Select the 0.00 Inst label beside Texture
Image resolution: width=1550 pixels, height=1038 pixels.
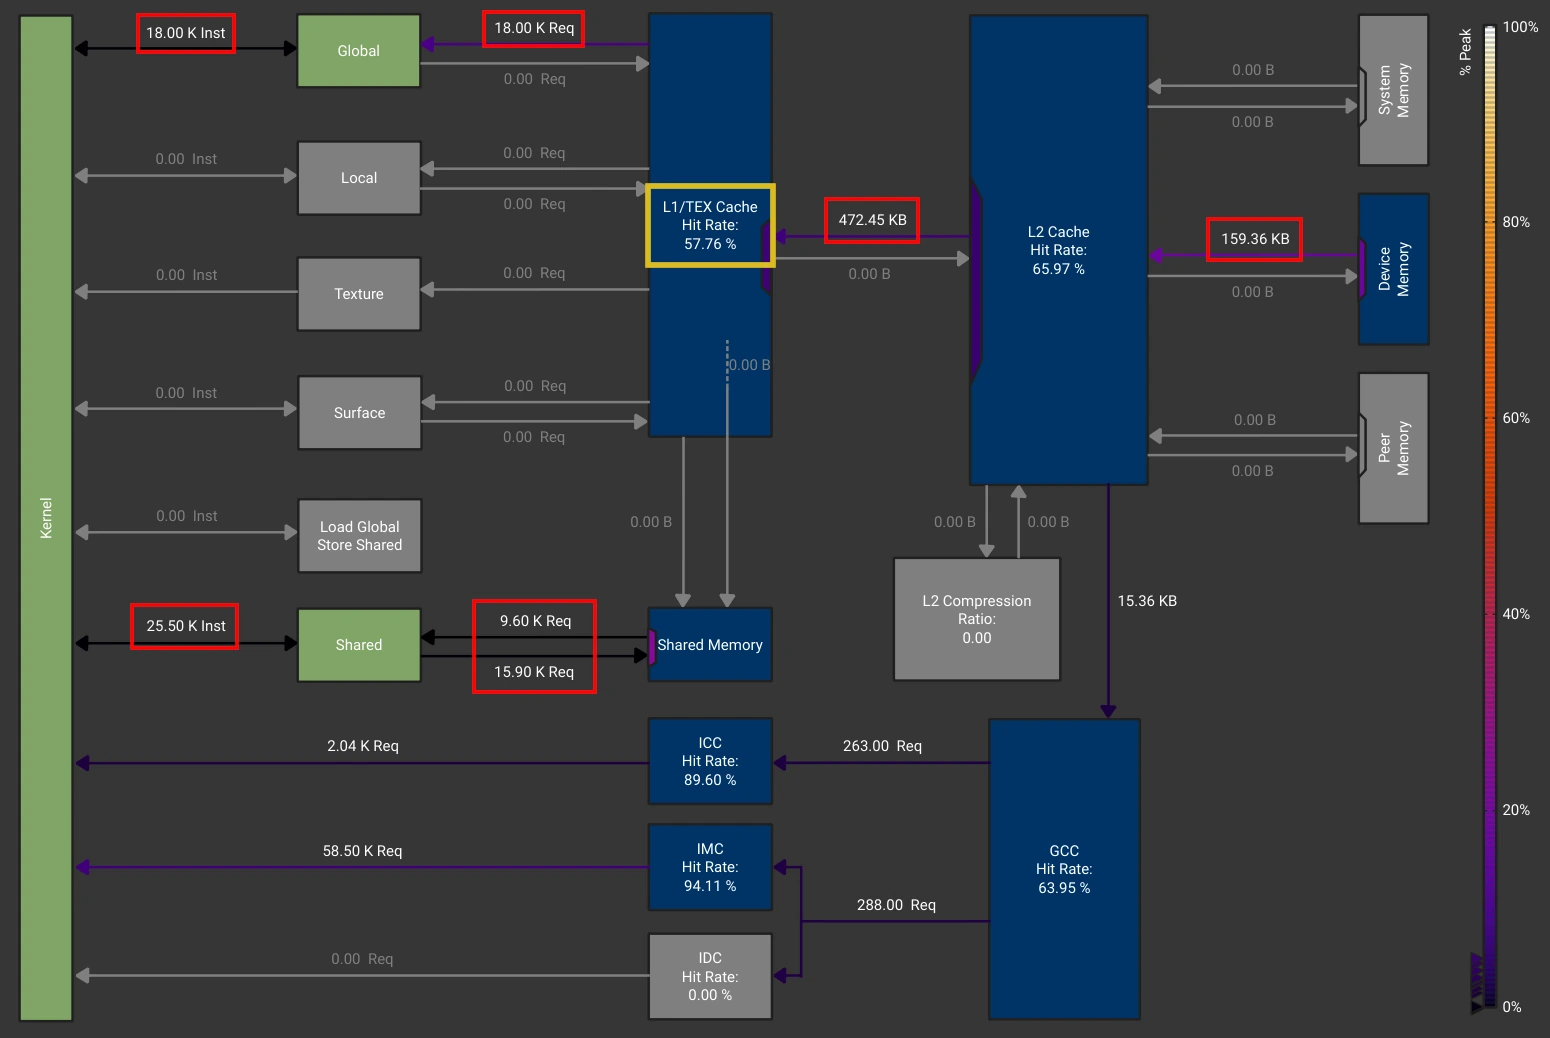[186, 275]
